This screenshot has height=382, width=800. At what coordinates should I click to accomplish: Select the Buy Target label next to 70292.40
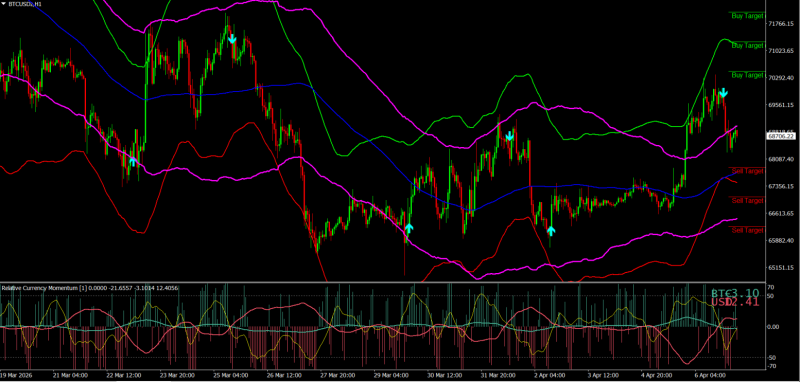click(747, 75)
